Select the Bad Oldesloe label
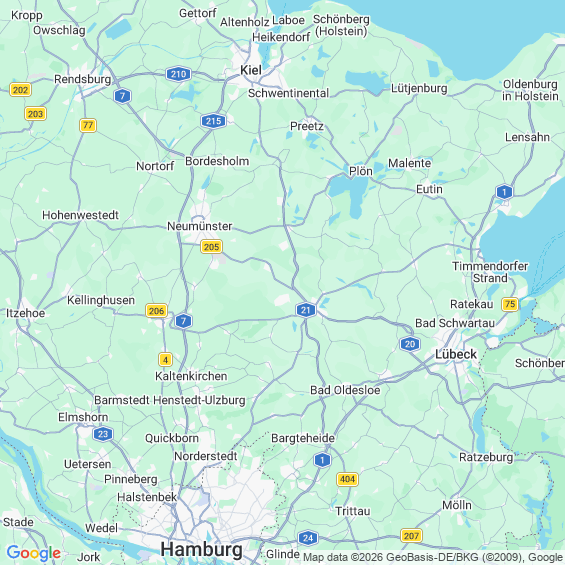Image resolution: width=565 pixels, height=565 pixels. (345, 390)
